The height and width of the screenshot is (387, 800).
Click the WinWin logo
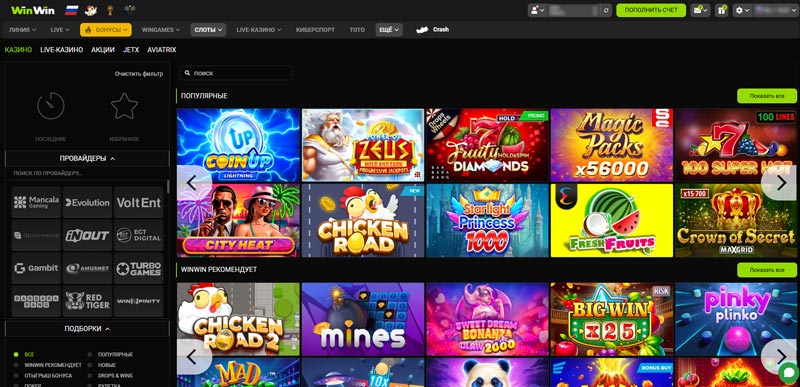point(33,10)
